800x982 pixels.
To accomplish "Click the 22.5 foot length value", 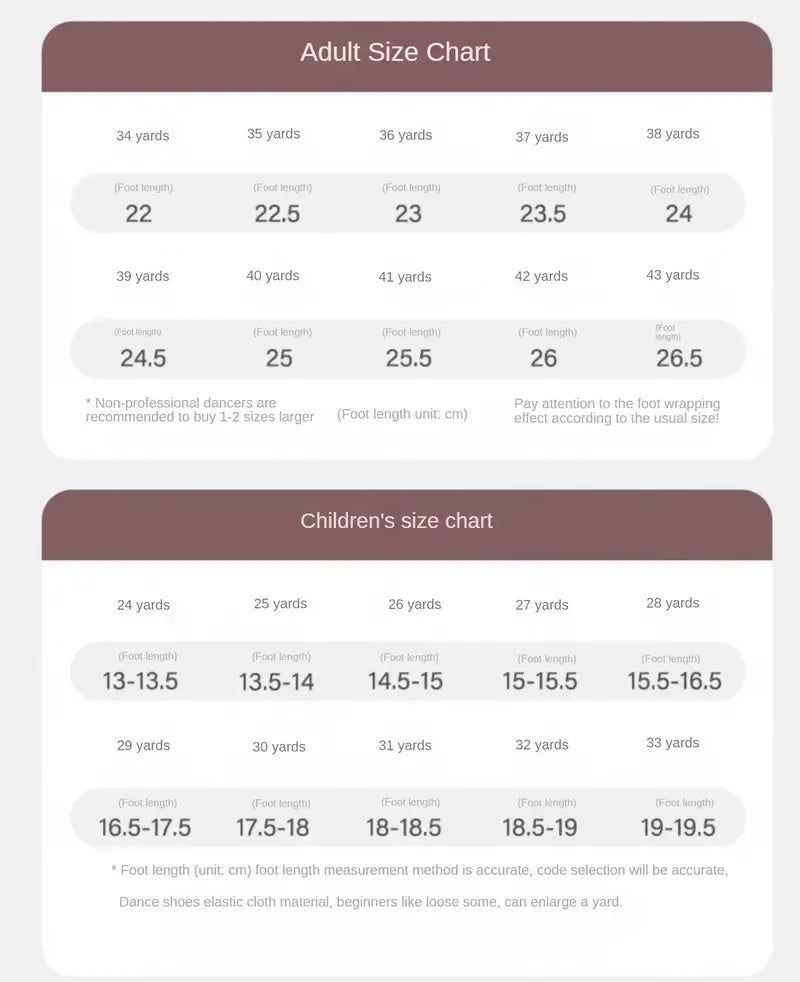I will coord(277,213).
